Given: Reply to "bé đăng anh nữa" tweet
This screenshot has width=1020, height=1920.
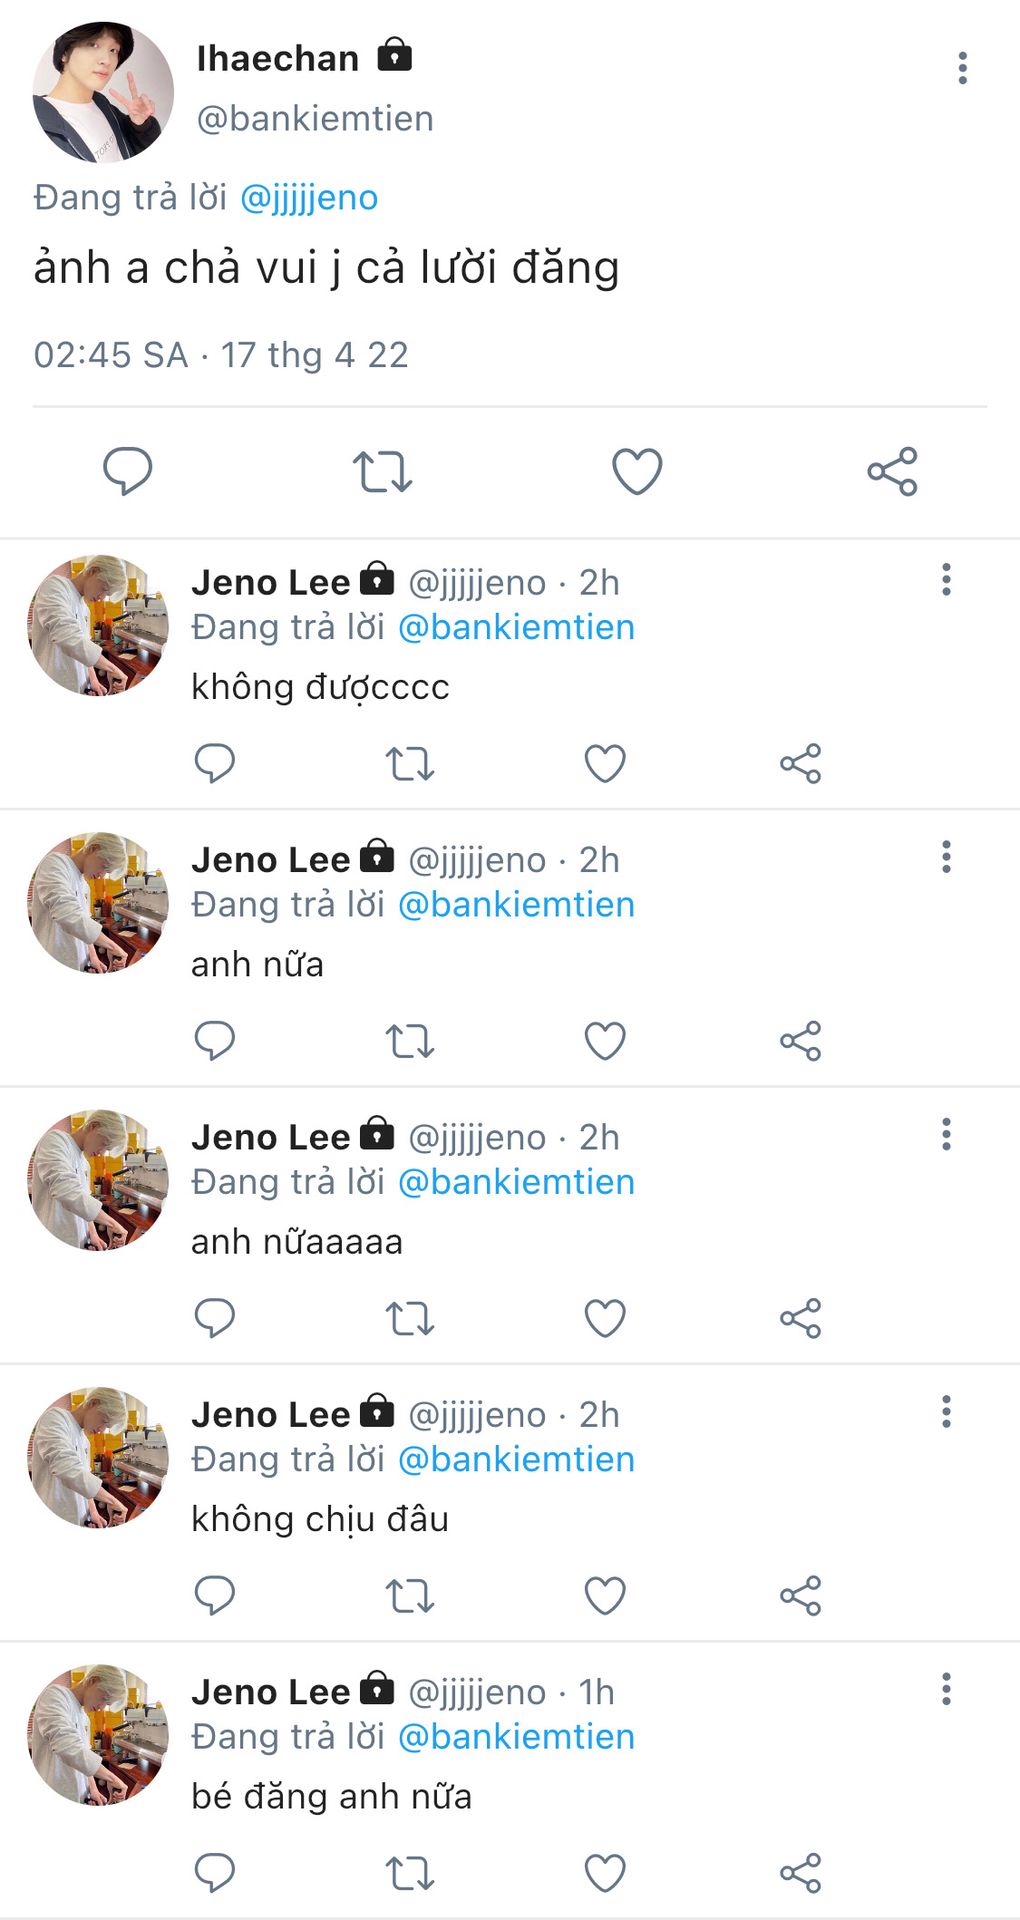Looking at the screenshot, I should (214, 1873).
